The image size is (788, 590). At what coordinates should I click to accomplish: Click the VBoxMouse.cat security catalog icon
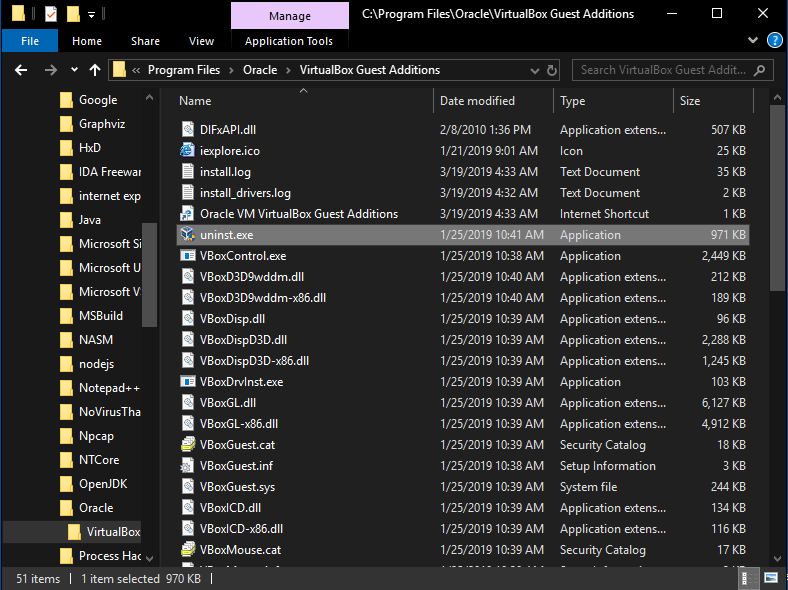coord(187,550)
